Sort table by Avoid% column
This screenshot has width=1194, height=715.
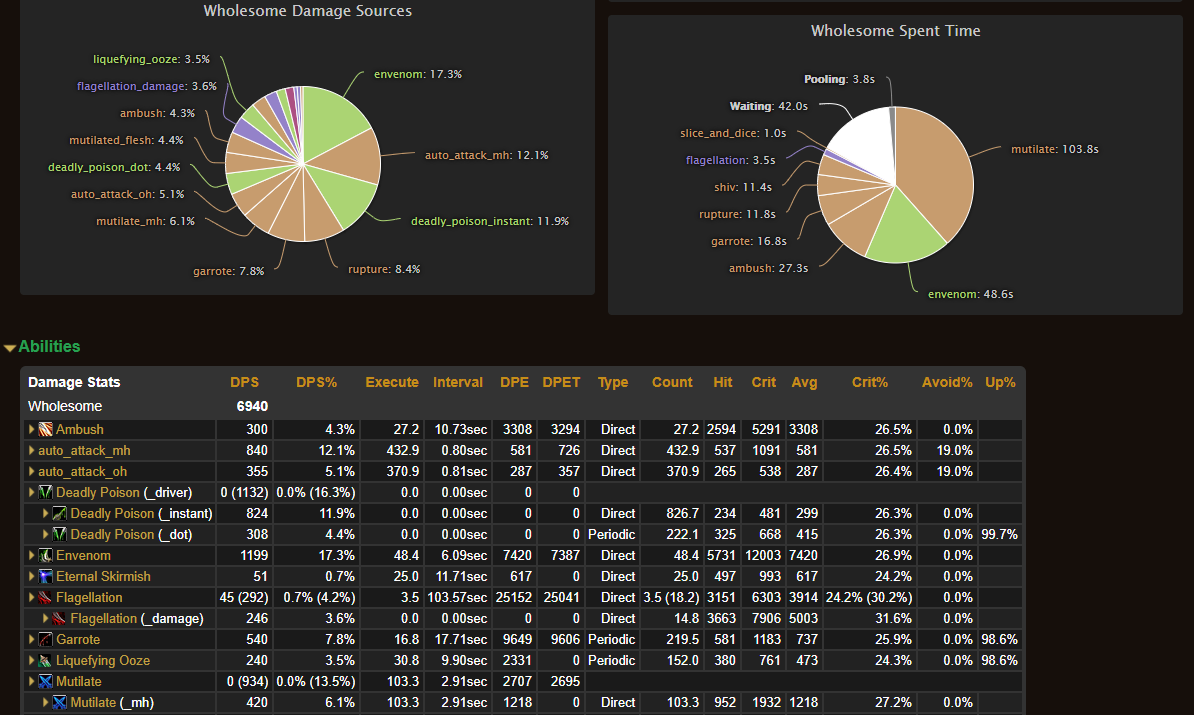click(947, 382)
